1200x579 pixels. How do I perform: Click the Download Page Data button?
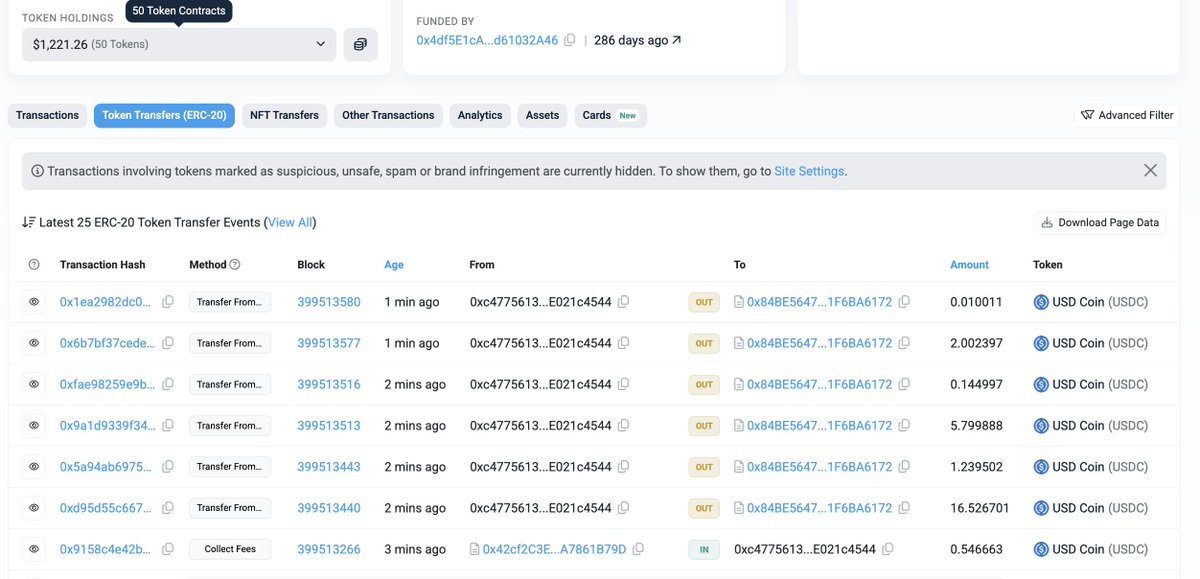tap(1099, 222)
